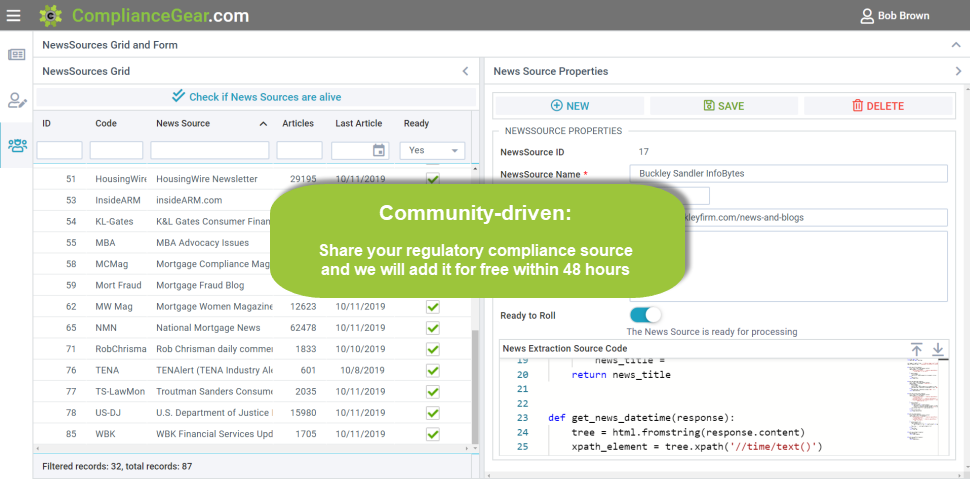Image resolution: width=970 pixels, height=479 pixels.
Task: Sort grid by ID column header
Action: click(46, 123)
